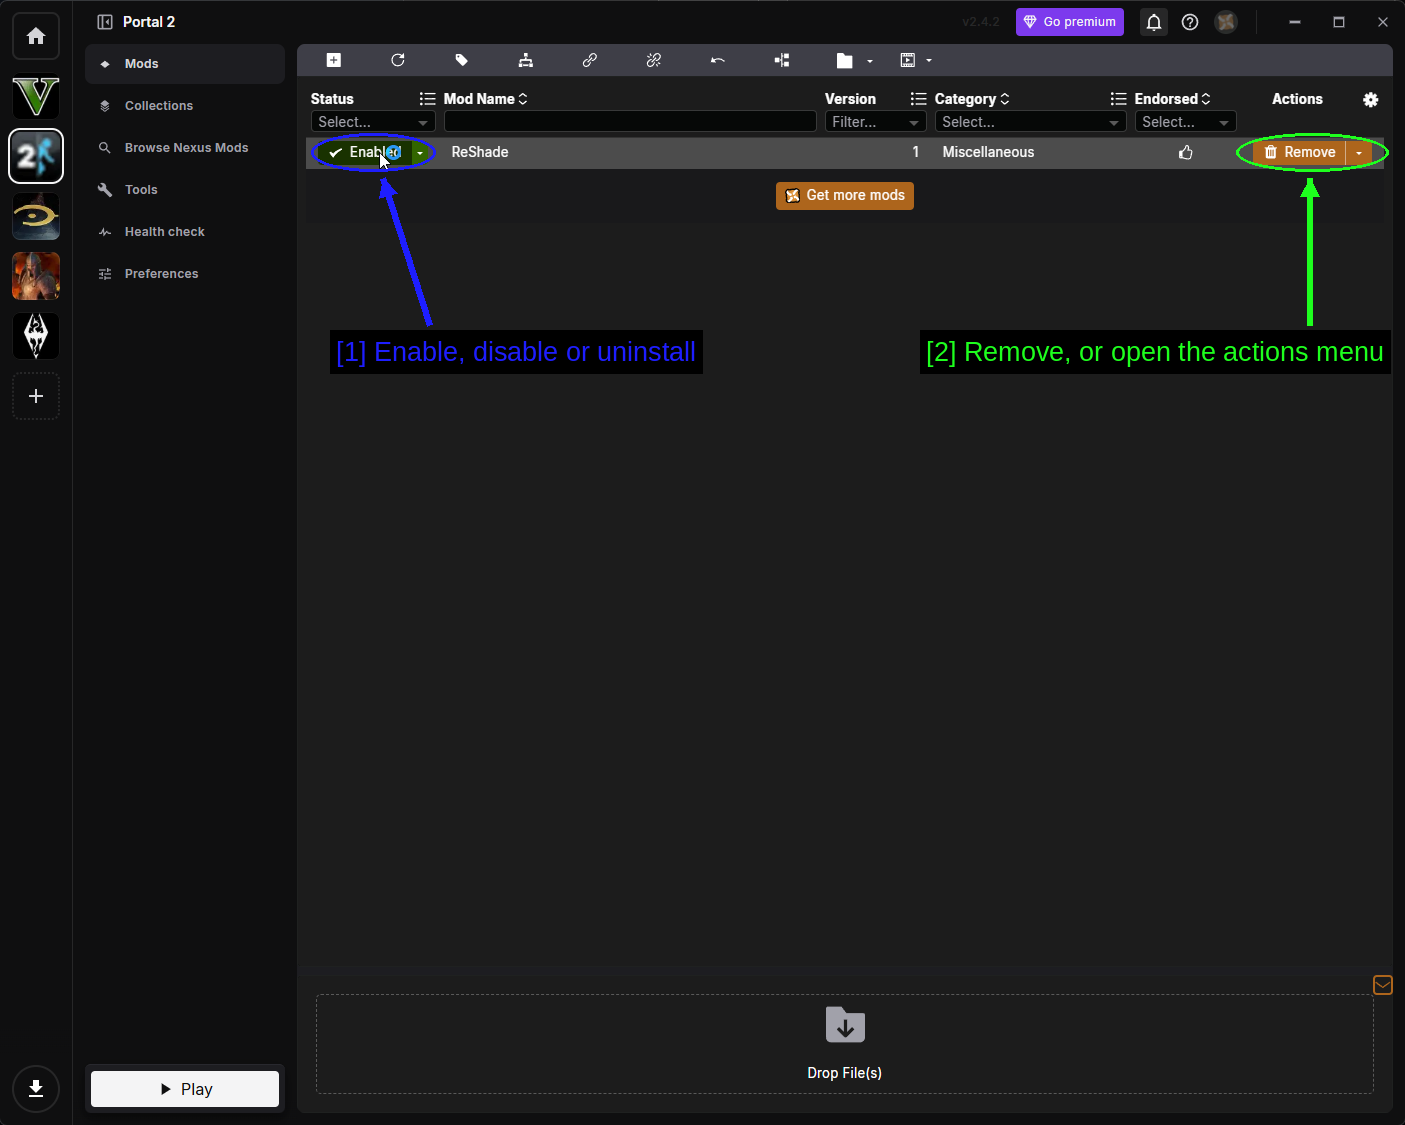
Task: Click Get more mods button
Action: (x=845, y=196)
